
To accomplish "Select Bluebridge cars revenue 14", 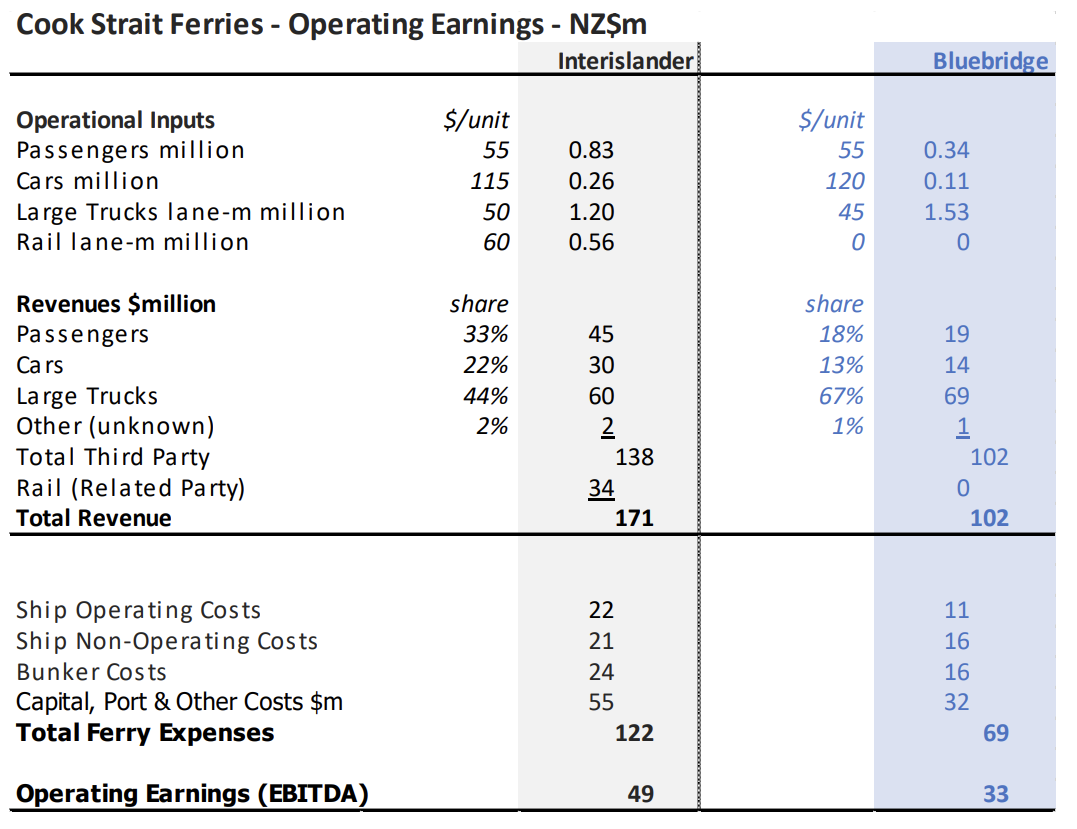I will pyautogui.click(x=956, y=365).
